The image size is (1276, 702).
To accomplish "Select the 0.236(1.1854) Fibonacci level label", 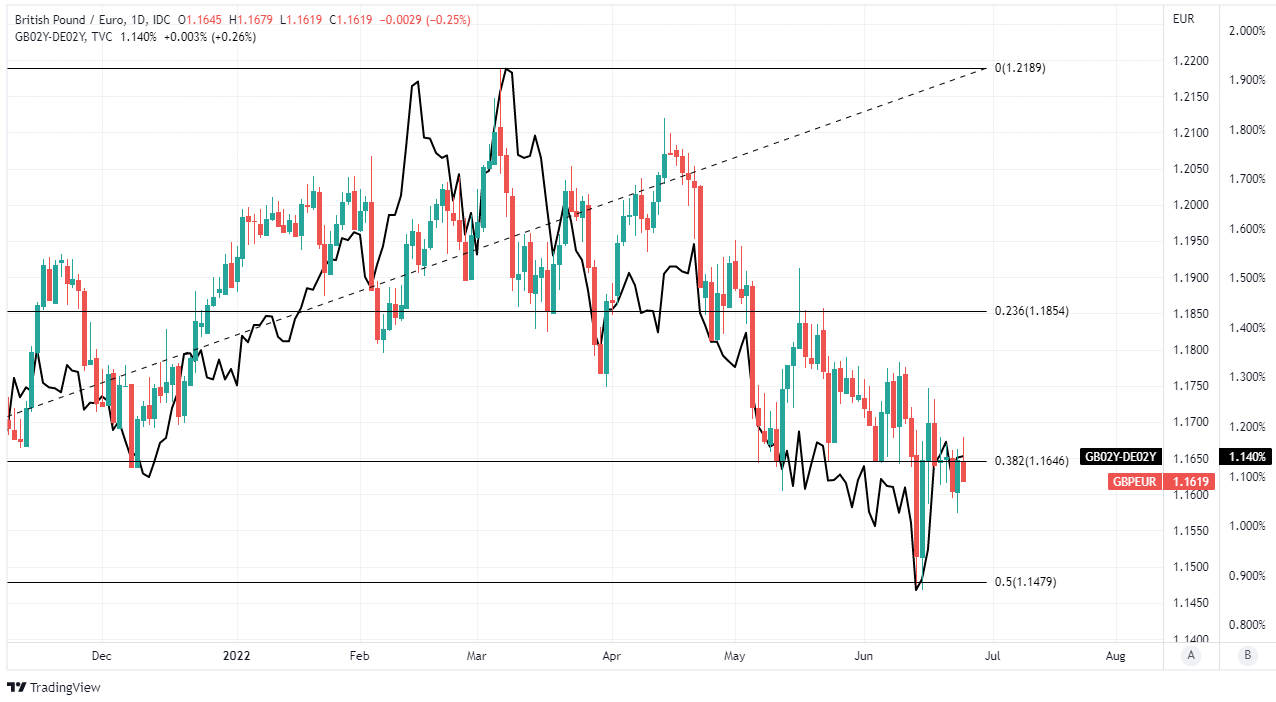I will click(x=1031, y=311).
